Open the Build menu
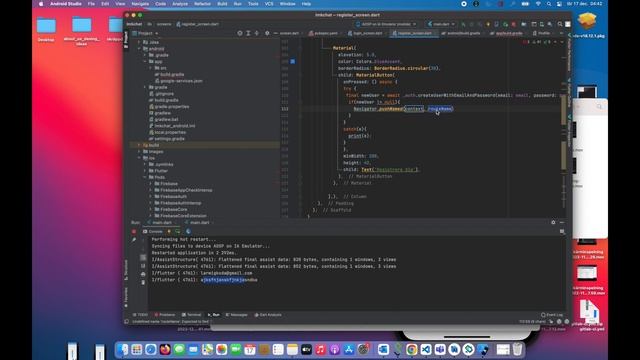Image resolution: width=640 pixels, height=360 pixels. click(x=222, y=4)
